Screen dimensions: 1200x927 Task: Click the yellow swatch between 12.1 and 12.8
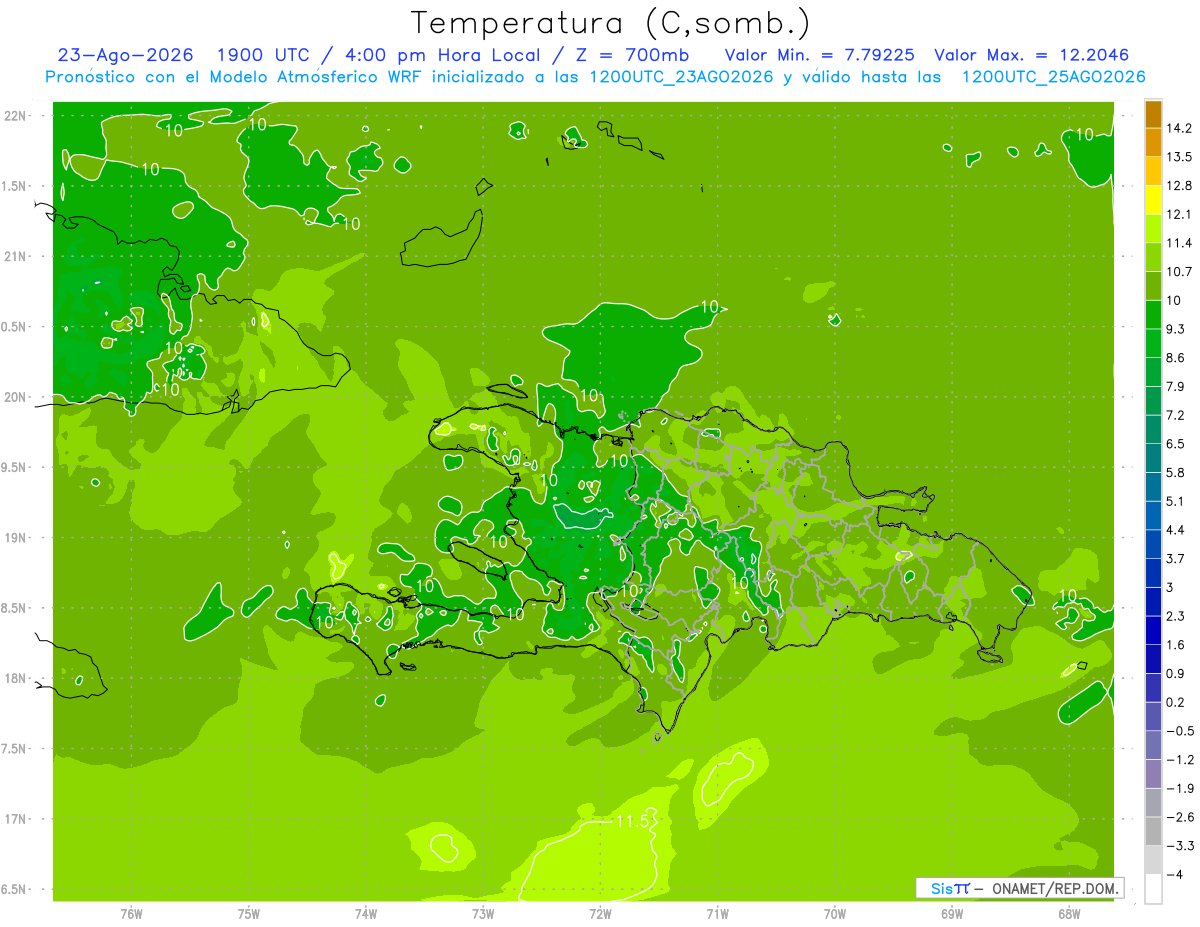[x=1153, y=200]
